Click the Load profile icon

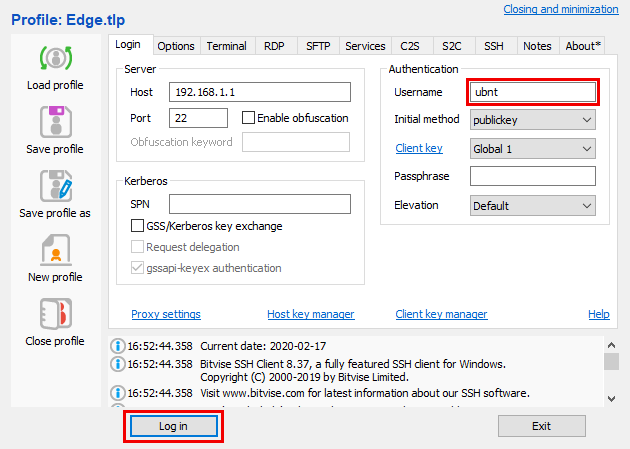click(55, 58)
